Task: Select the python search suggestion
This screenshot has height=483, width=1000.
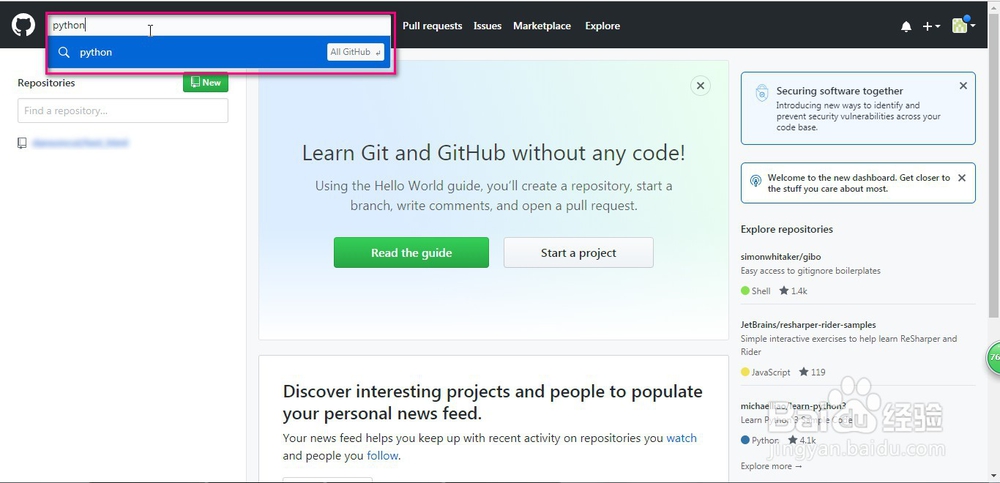Action: 96,52
